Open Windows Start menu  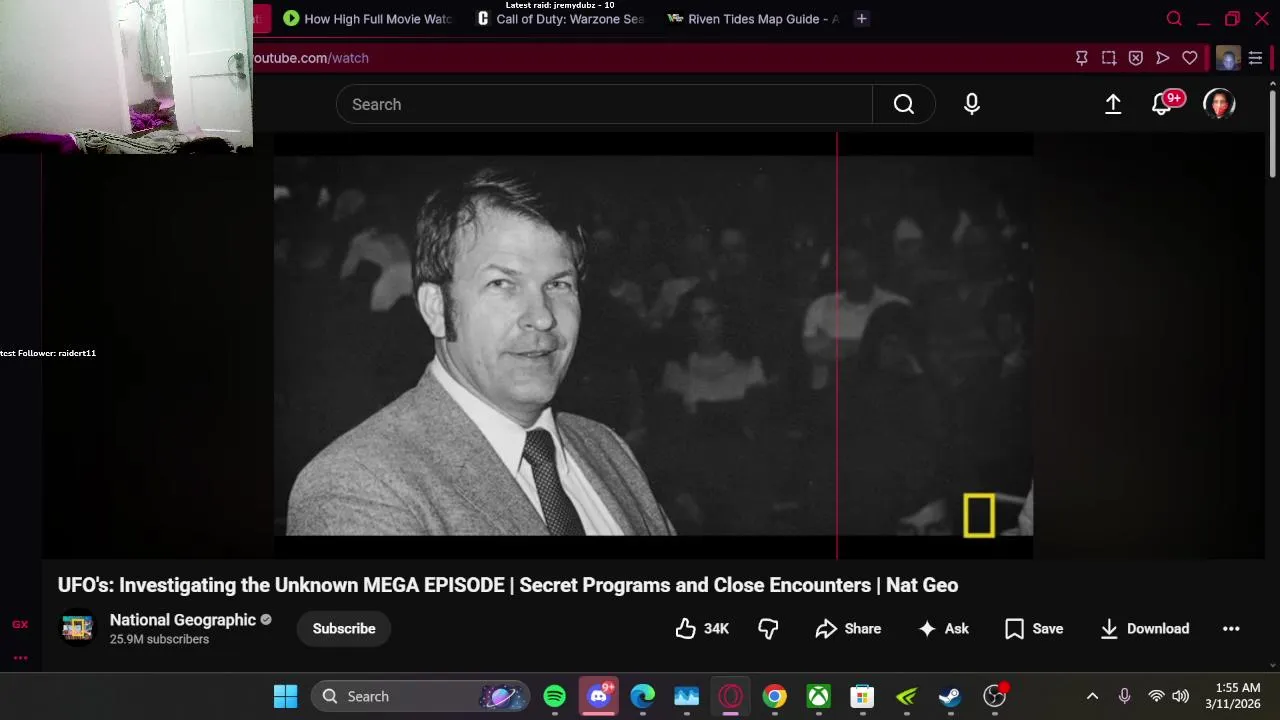(285, 696)
